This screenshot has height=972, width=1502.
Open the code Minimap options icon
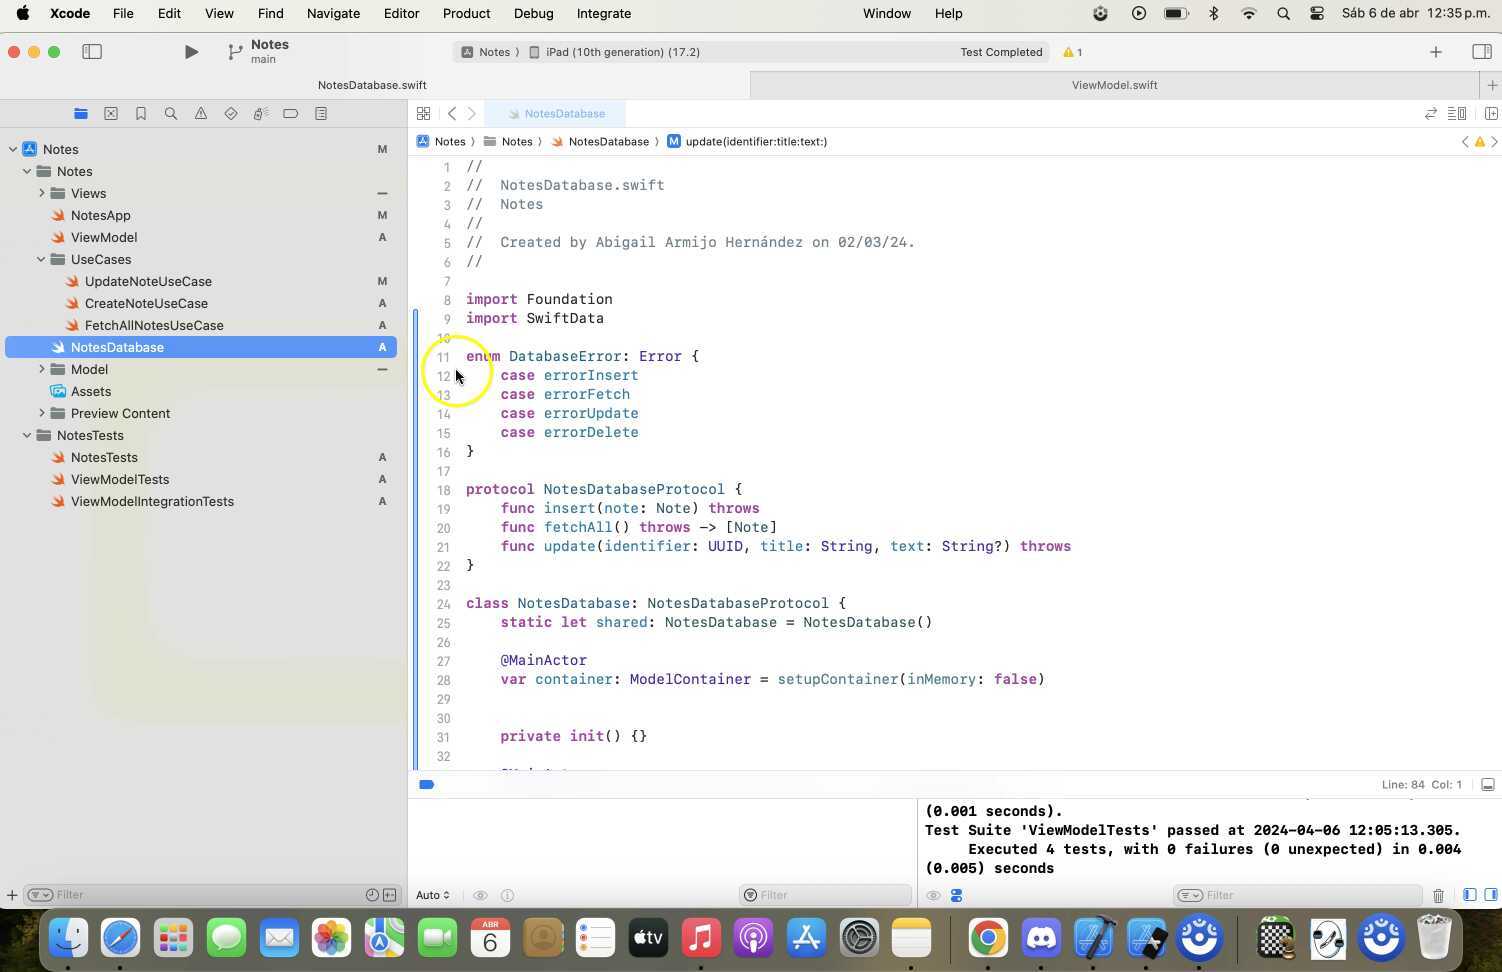1458,113
